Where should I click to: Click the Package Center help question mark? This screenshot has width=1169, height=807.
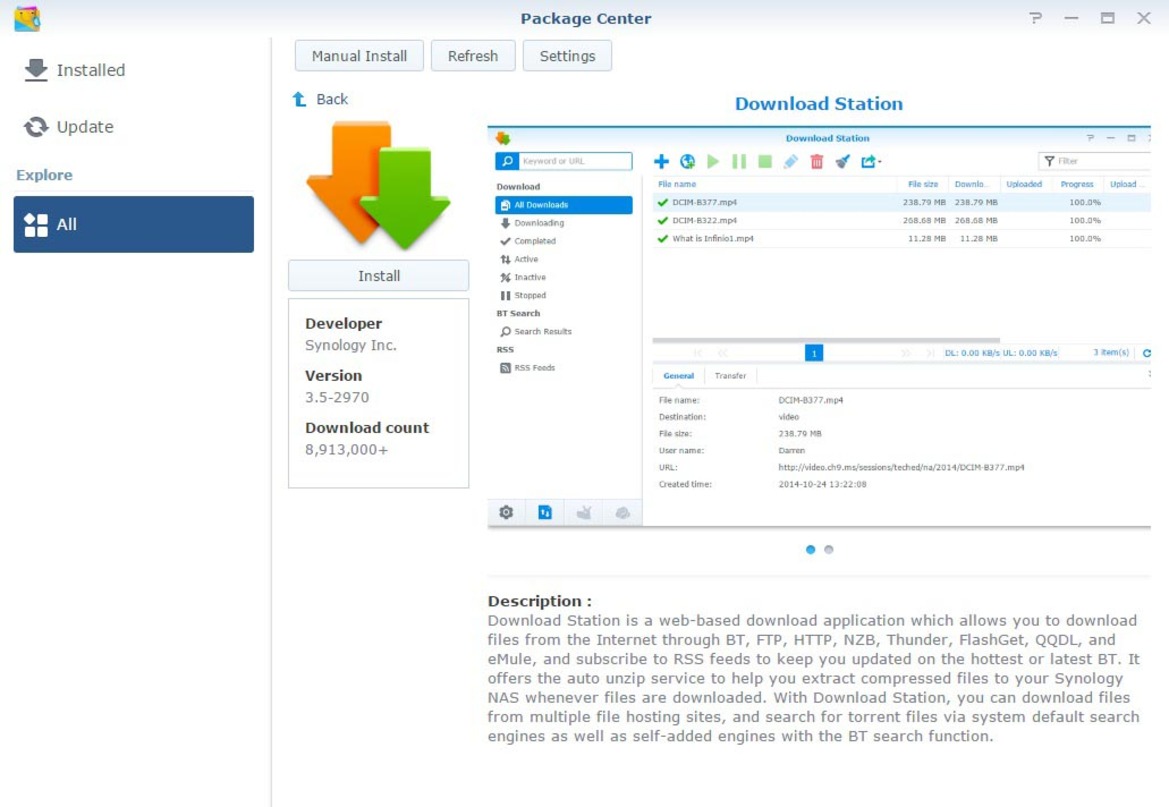(1035, 18)
